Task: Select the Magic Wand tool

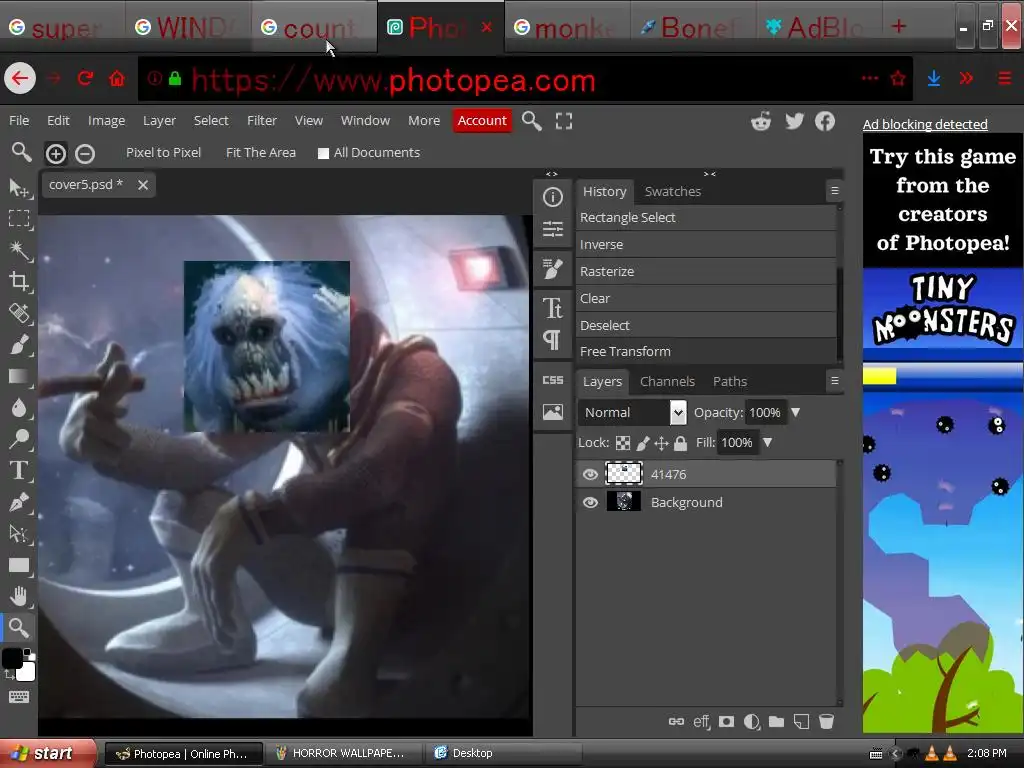Action: 19,250
